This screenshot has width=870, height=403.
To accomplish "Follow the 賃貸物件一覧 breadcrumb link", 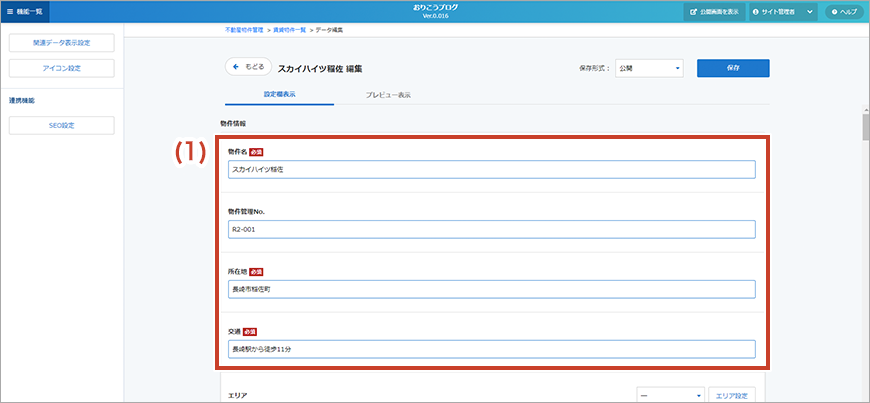I will 288,31.
